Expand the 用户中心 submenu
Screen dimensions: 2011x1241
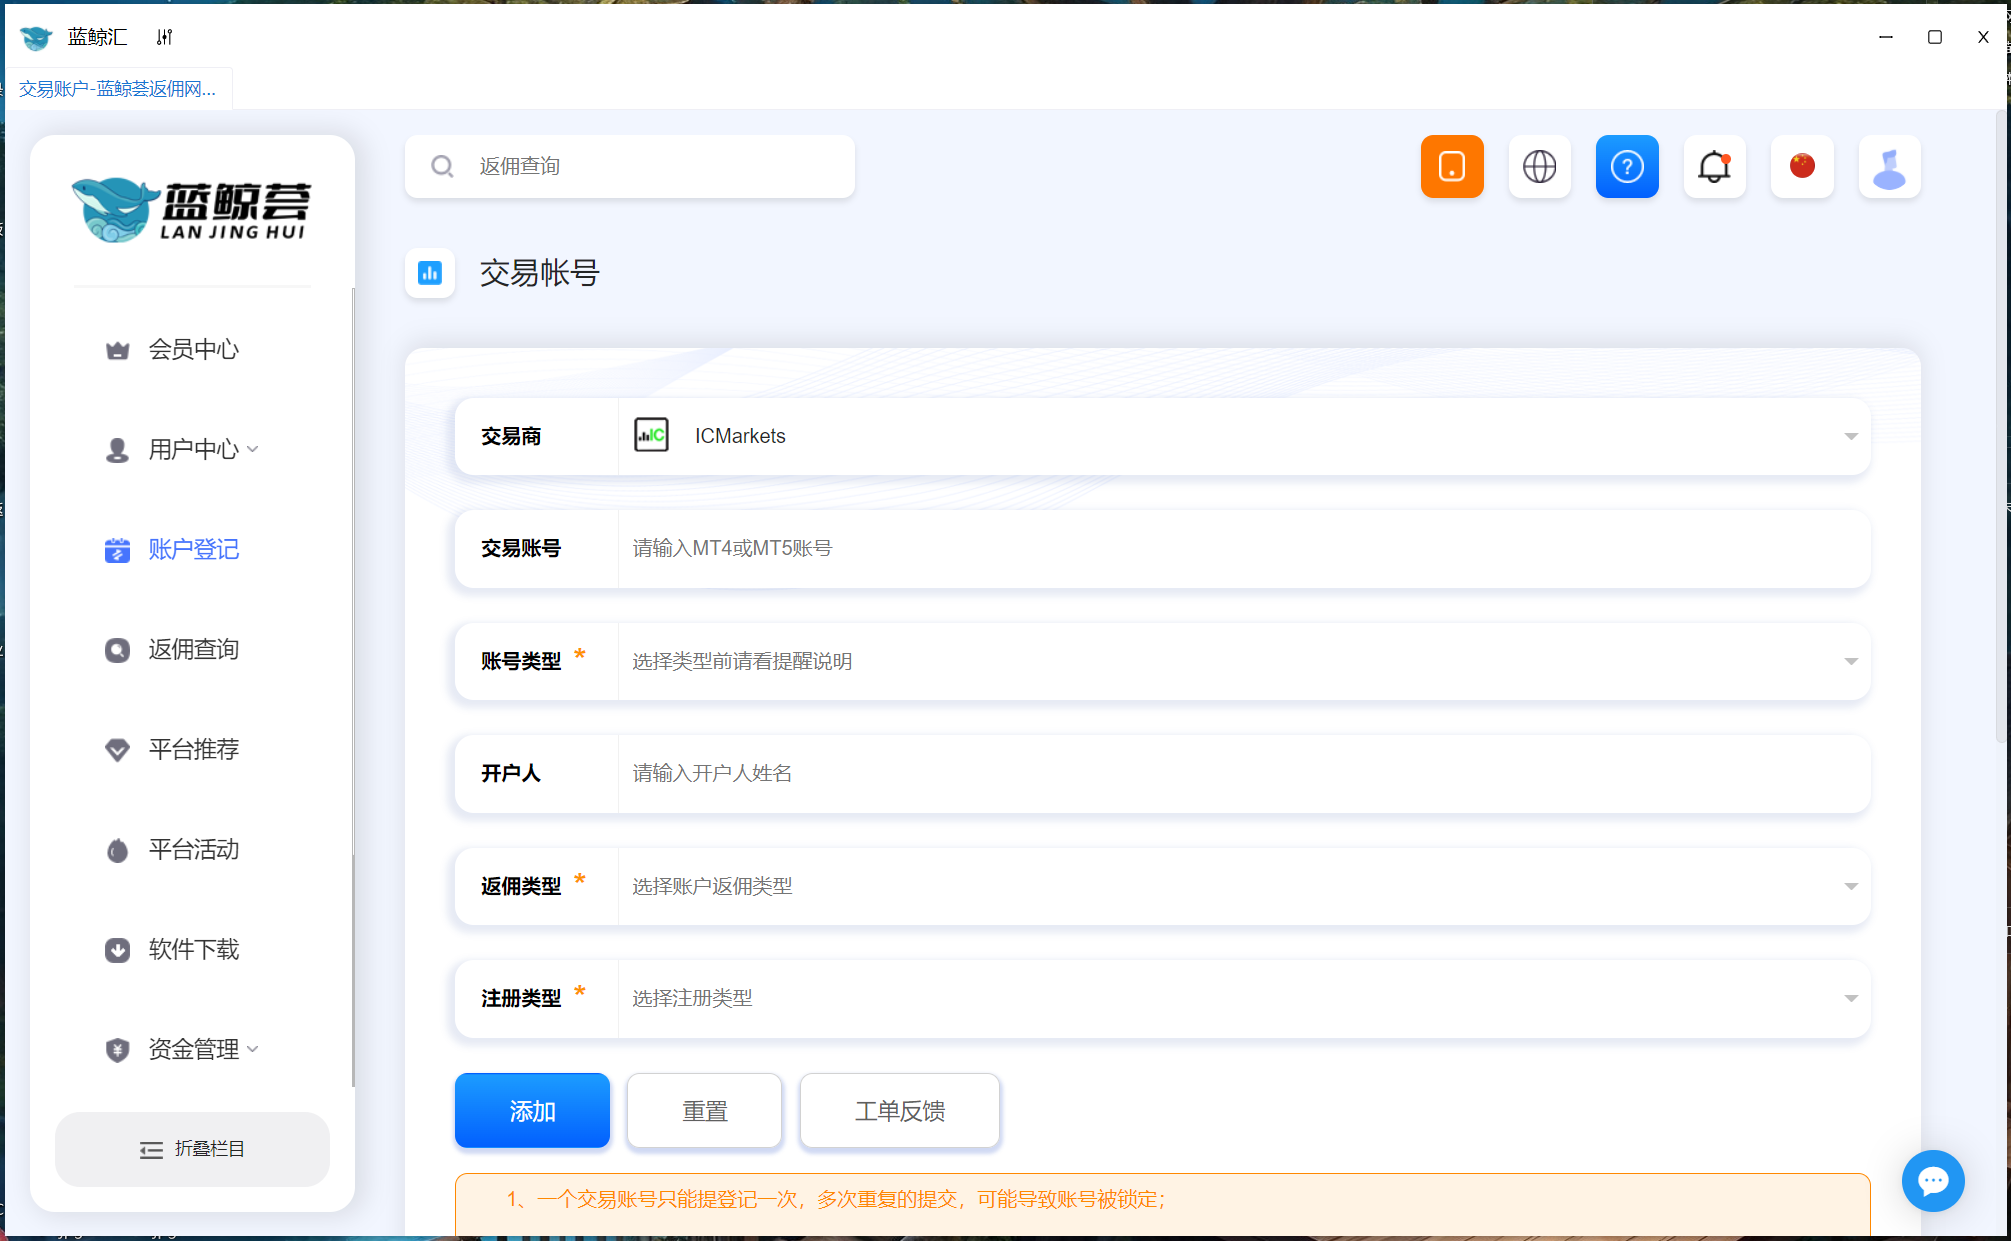193,449
